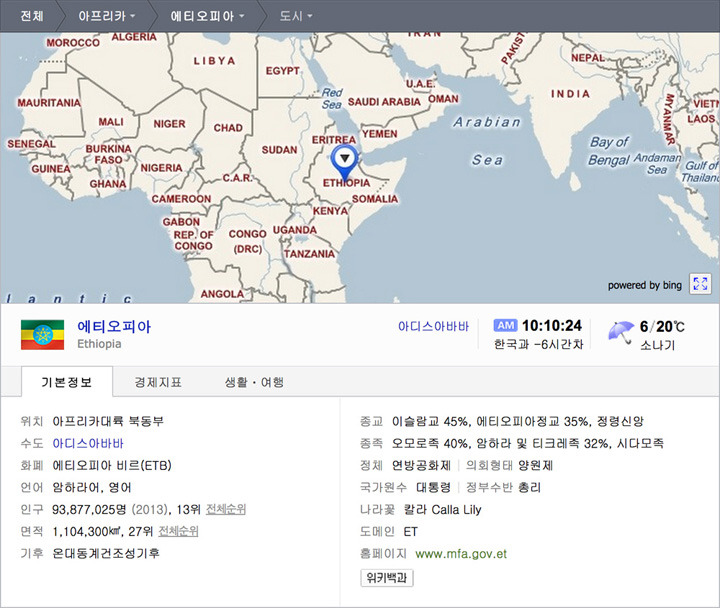The width and height of the screenshot is (720, 608).
Task: Select the 기본정보 tab
Action: pyautogui.click(x=66, y=382)
